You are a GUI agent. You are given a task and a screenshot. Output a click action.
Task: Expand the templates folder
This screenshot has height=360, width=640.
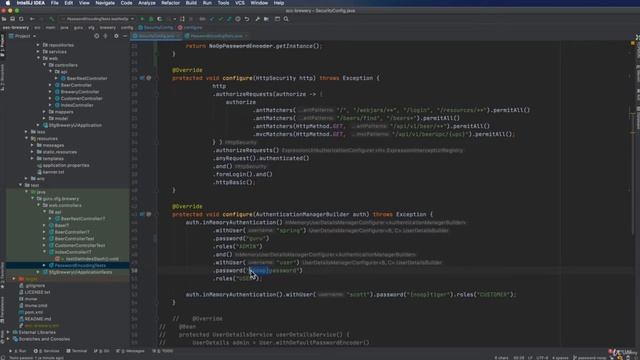pos(32,158)
